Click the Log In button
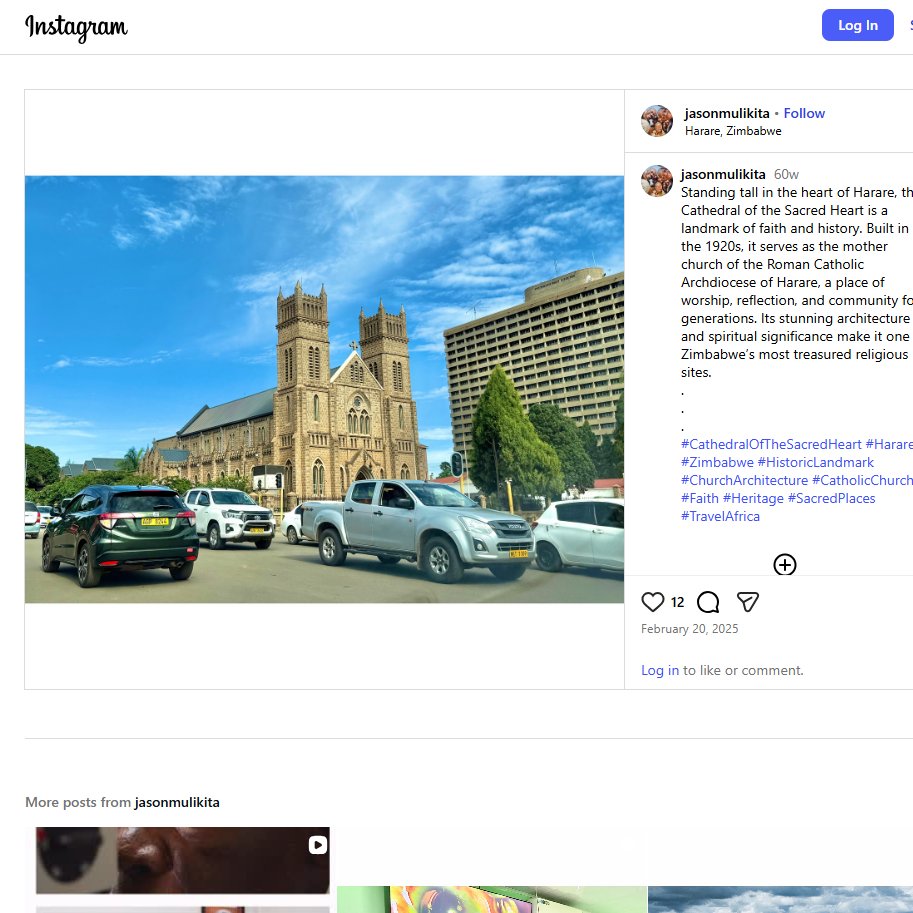Screen dimensions: 913x913 (x=857, y=25)
